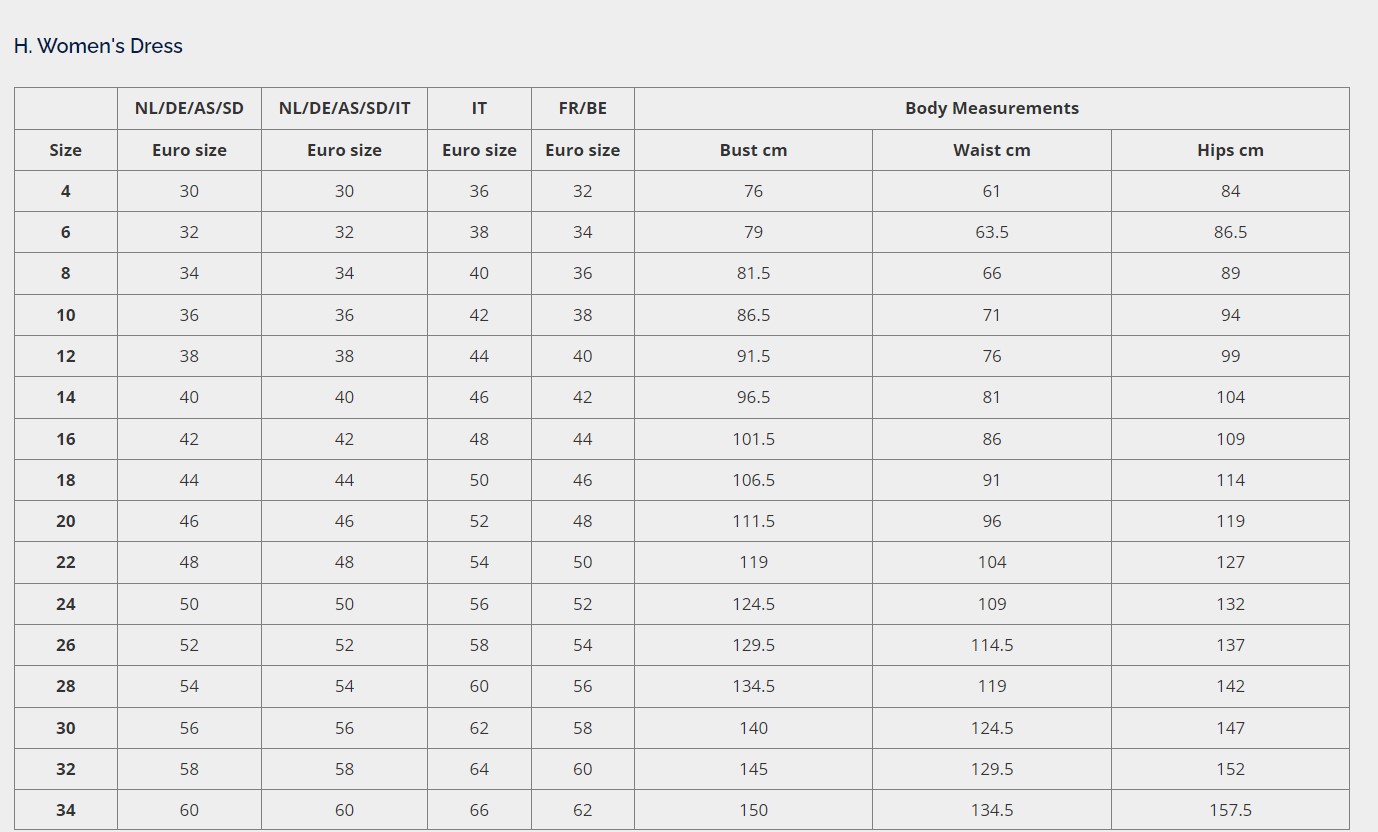Click the "H. Women's Dress" heading

(x=98, y=46)
